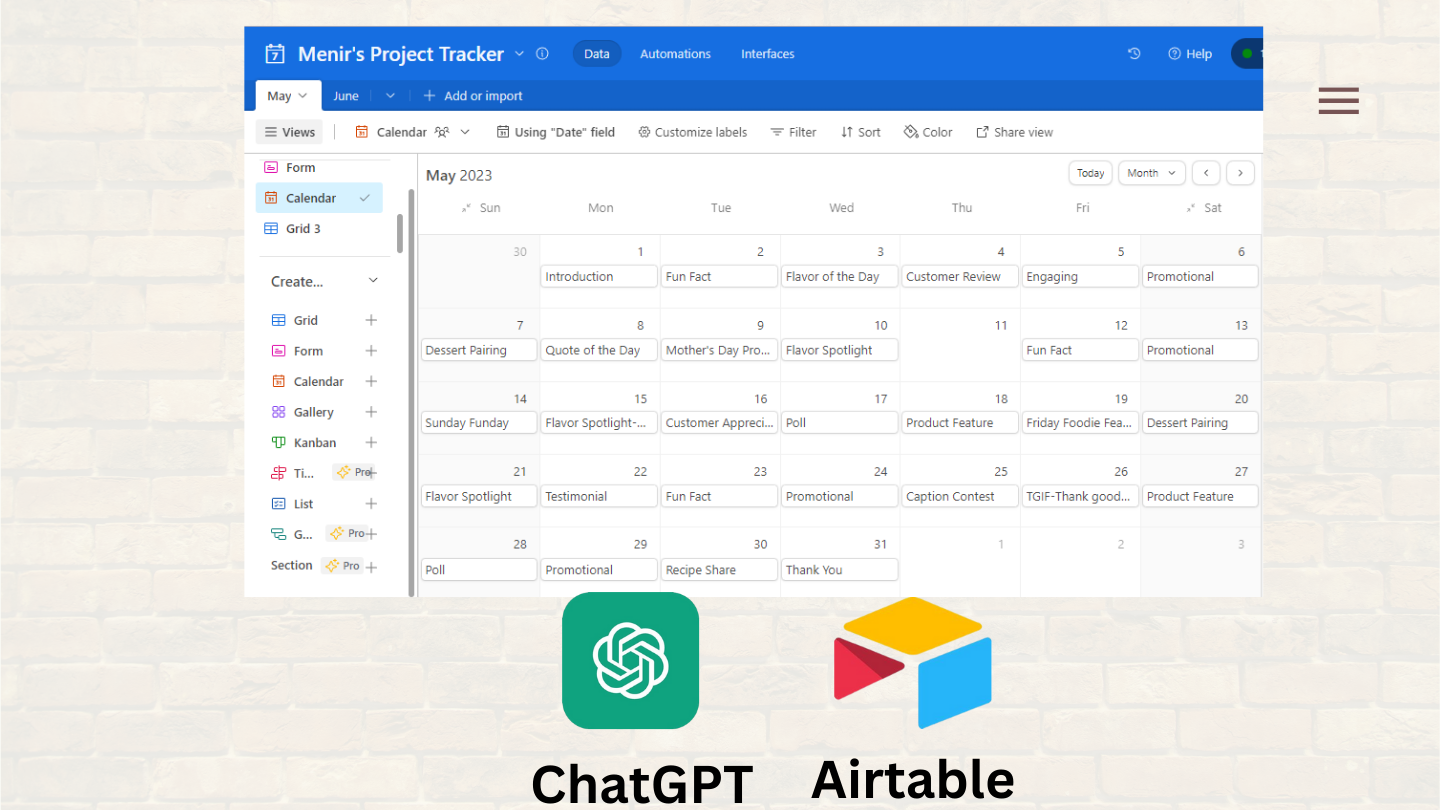Open the Flavor of the Day event
Screen dimensions: 1440x810
click(x=839, y=277)
